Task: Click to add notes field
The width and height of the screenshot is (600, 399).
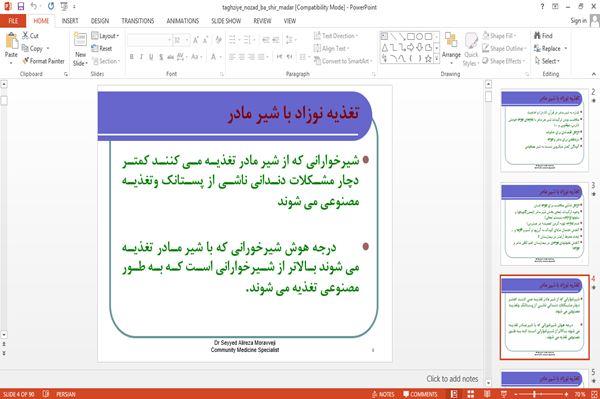Action: (452, 379)
